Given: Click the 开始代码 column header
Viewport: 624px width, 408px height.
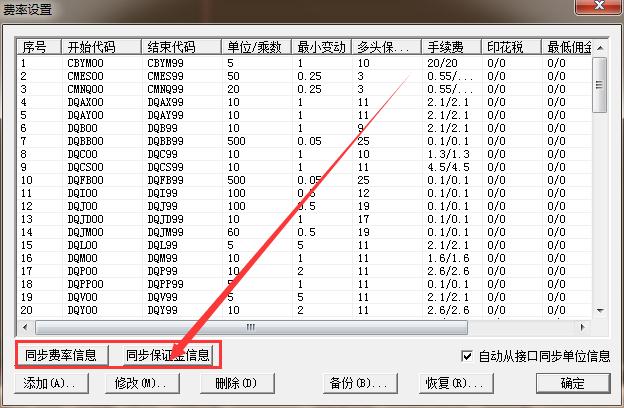Looking at the screenshot, I should pos(100,47).
